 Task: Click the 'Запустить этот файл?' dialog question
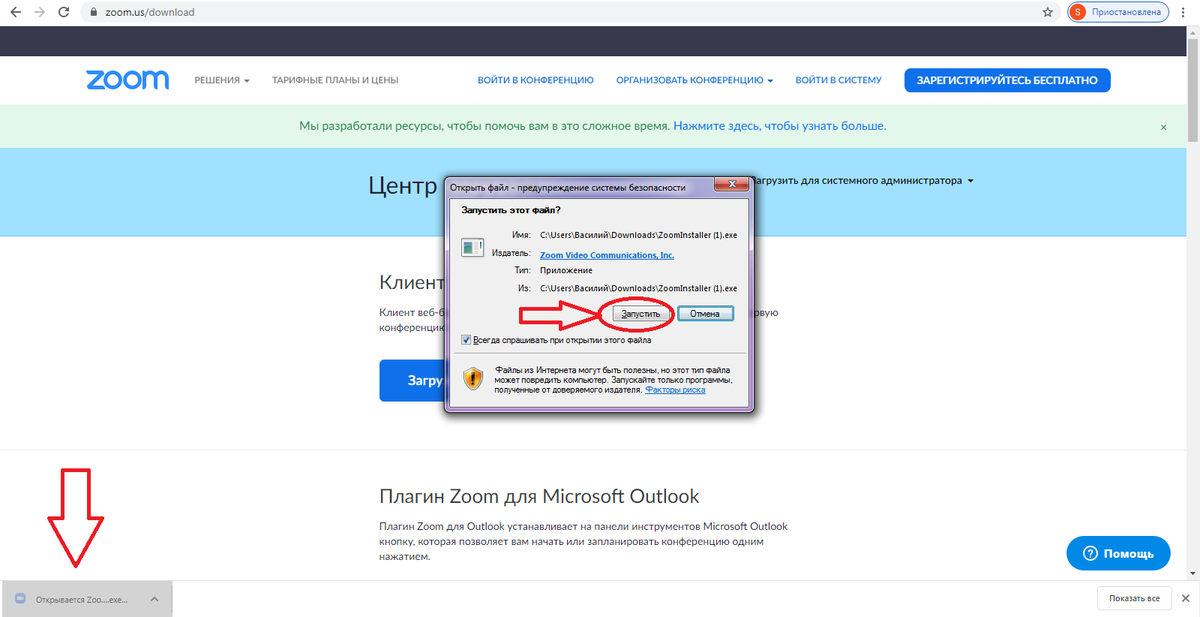point(511,210)
